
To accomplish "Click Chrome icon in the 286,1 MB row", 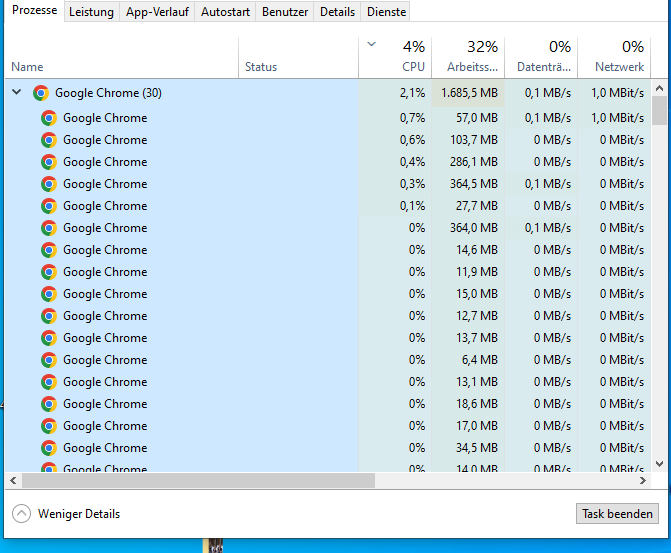I will pos(49,162).
